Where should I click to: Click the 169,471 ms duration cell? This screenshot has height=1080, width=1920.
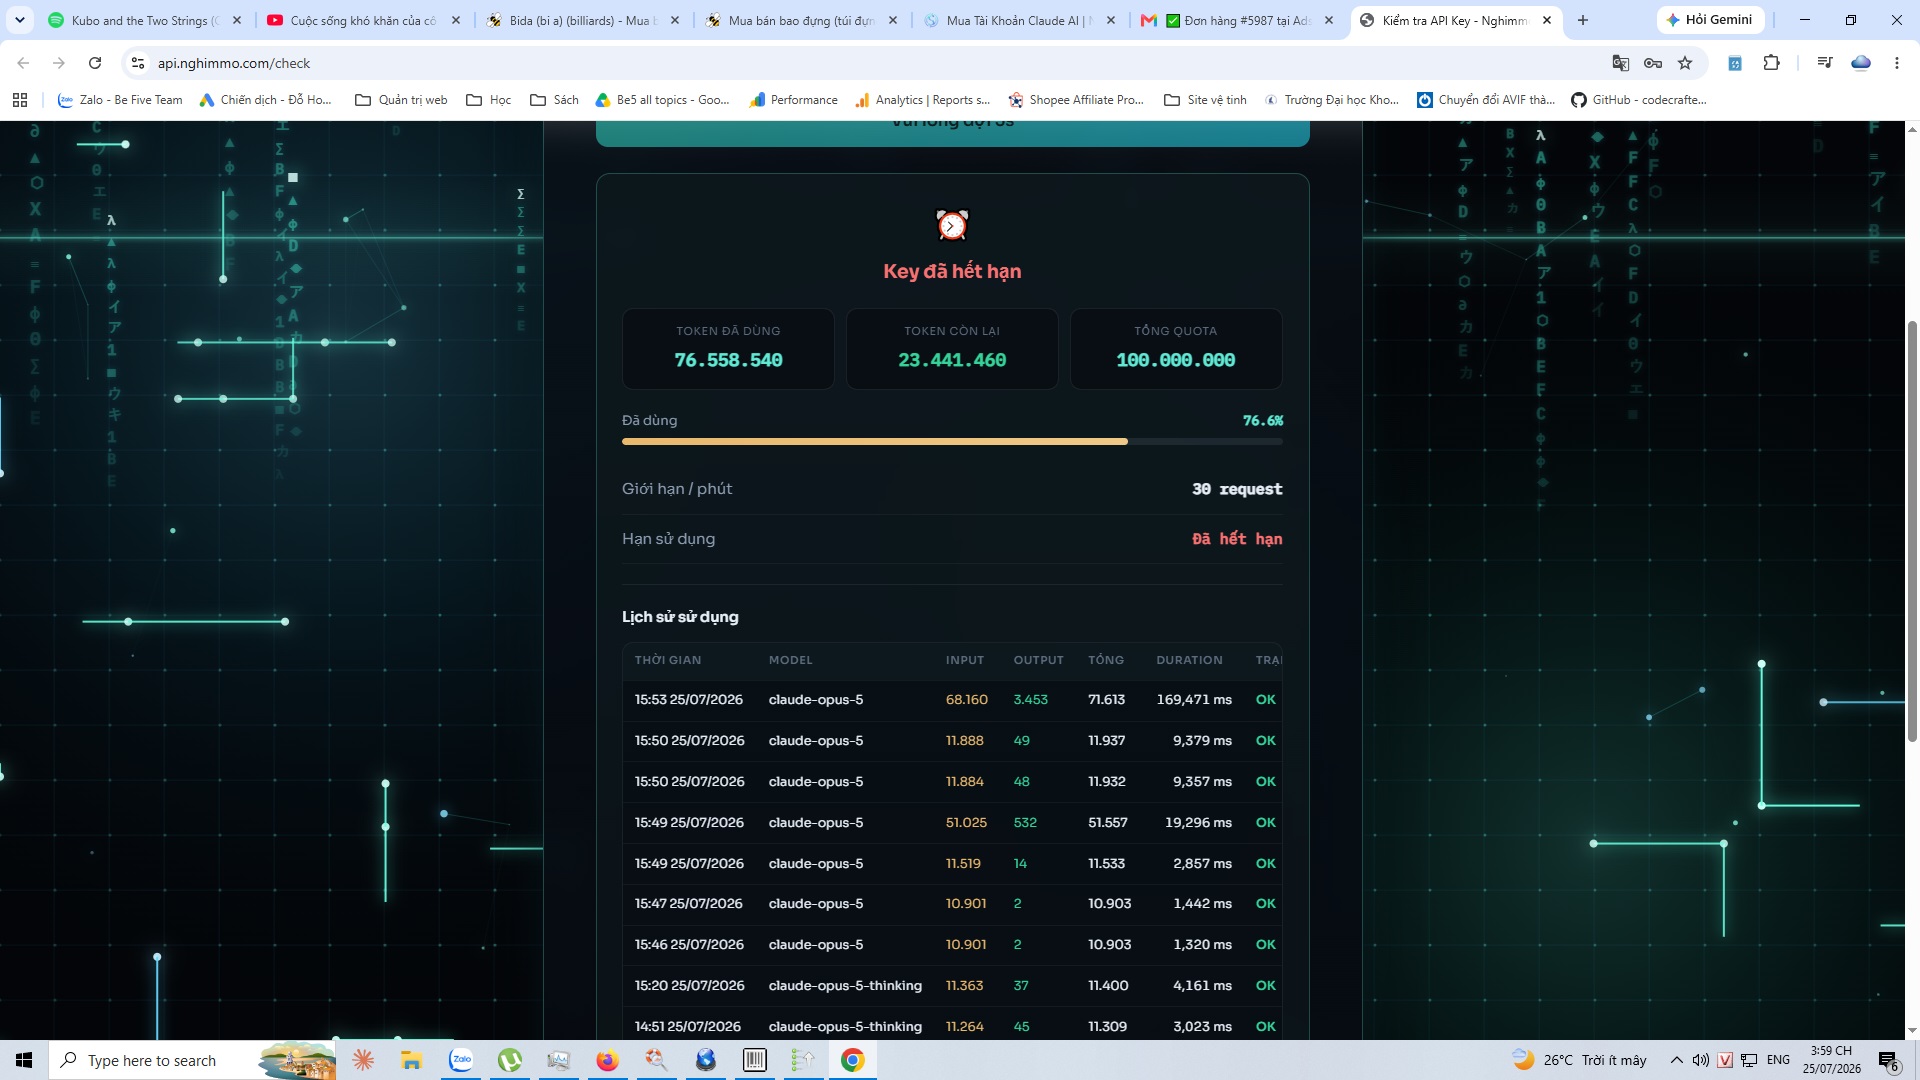click(x=1194, y=700)
